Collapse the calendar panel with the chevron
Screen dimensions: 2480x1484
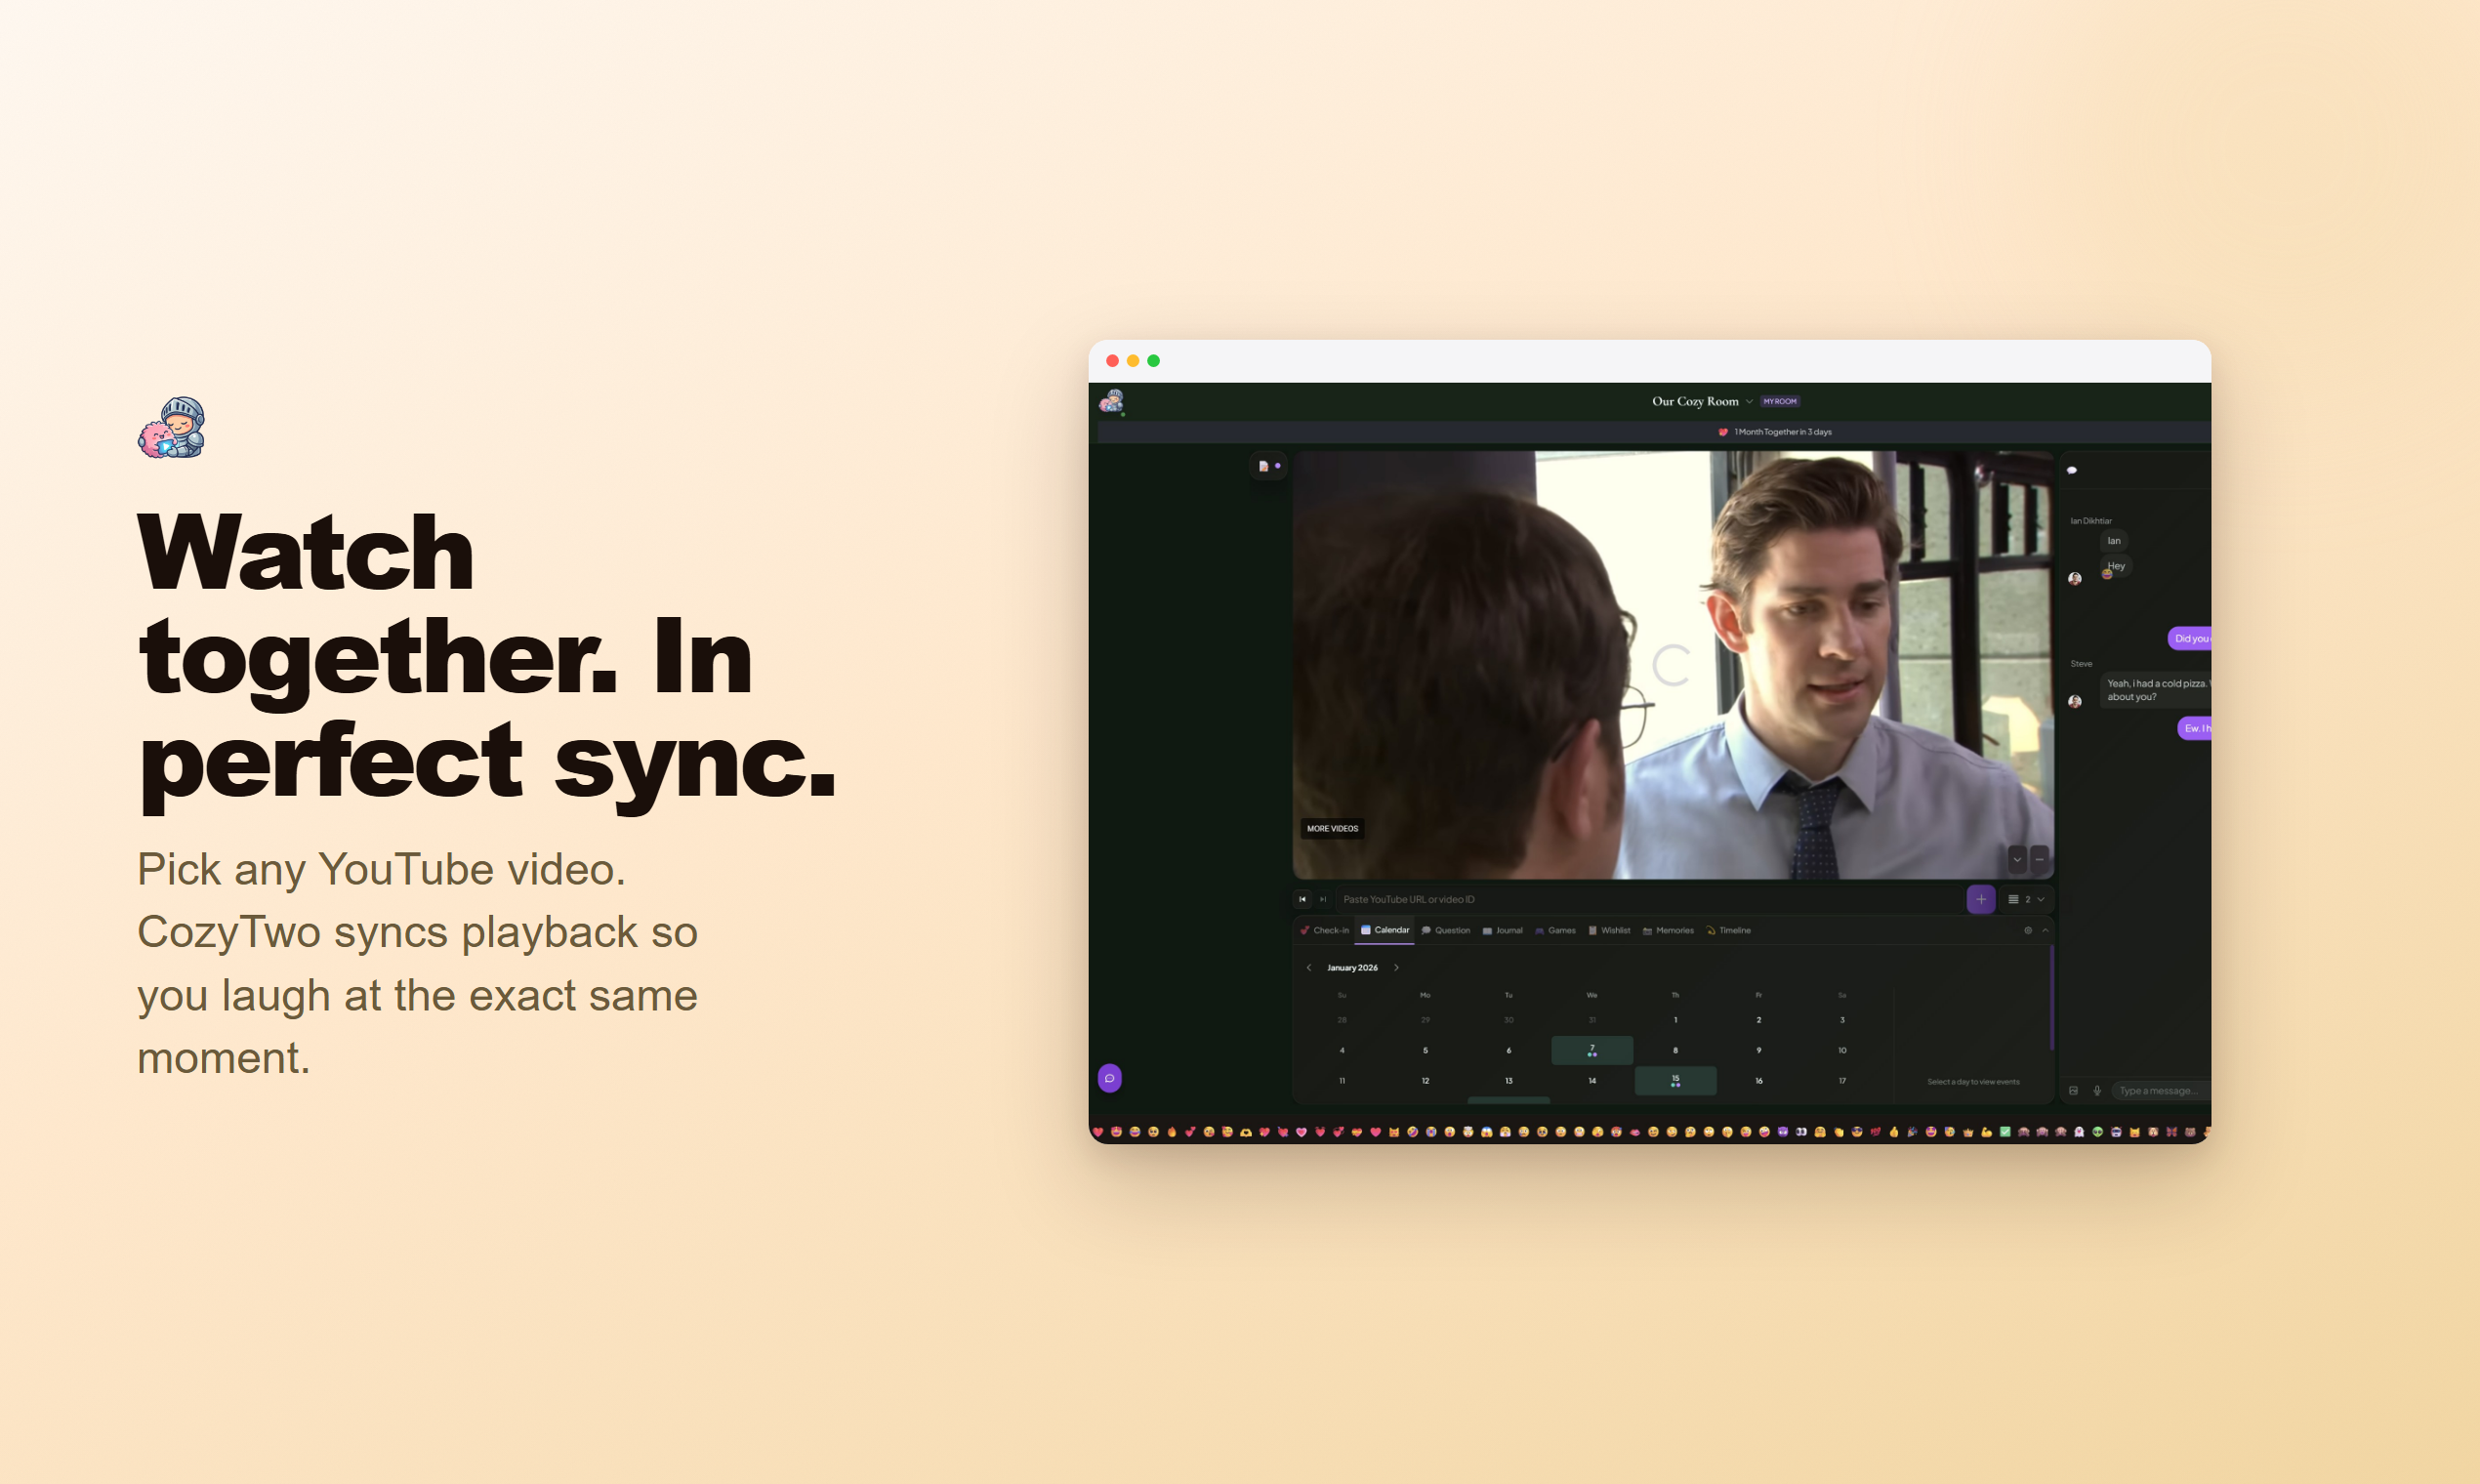tap(2046, 930)
